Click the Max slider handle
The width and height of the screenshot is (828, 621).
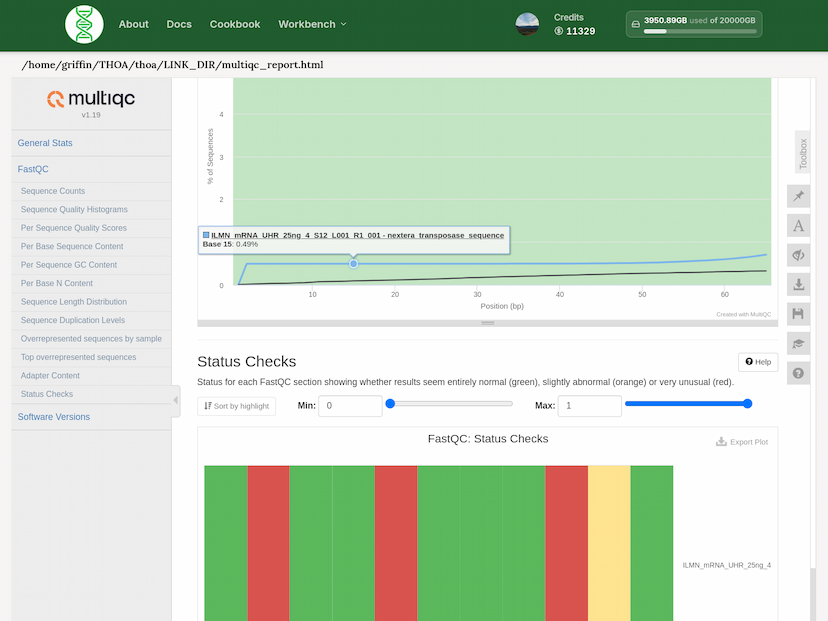click(746, 403)
